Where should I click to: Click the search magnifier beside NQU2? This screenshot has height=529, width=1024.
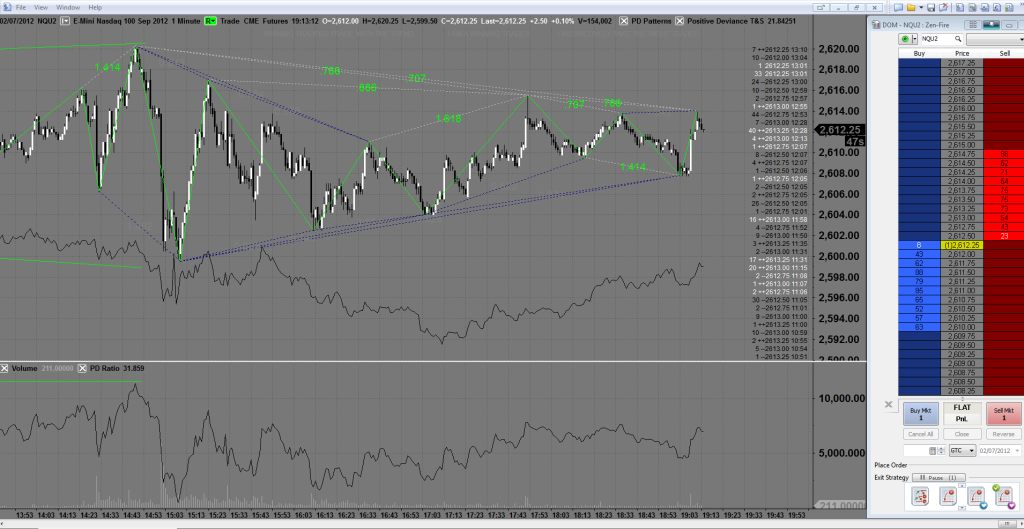957,38
